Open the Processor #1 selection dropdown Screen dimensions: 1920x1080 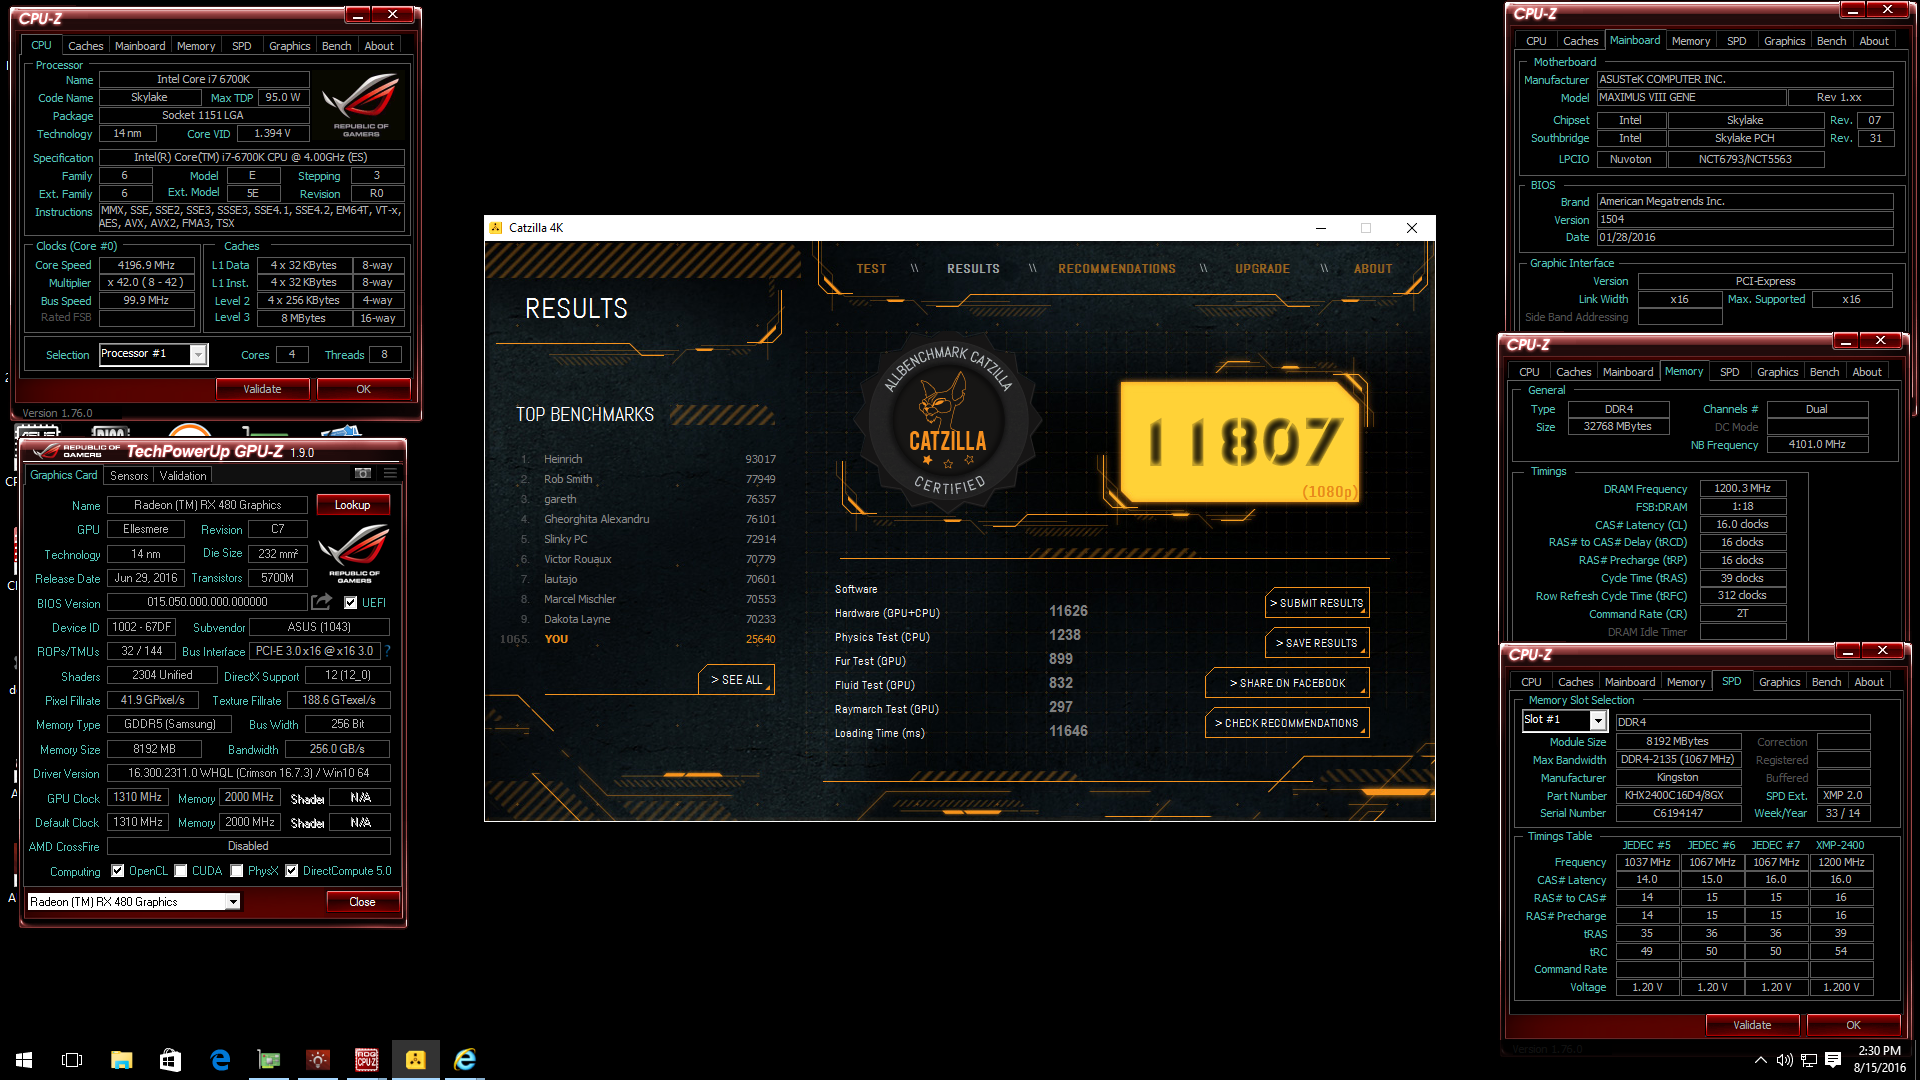point(198,354)
